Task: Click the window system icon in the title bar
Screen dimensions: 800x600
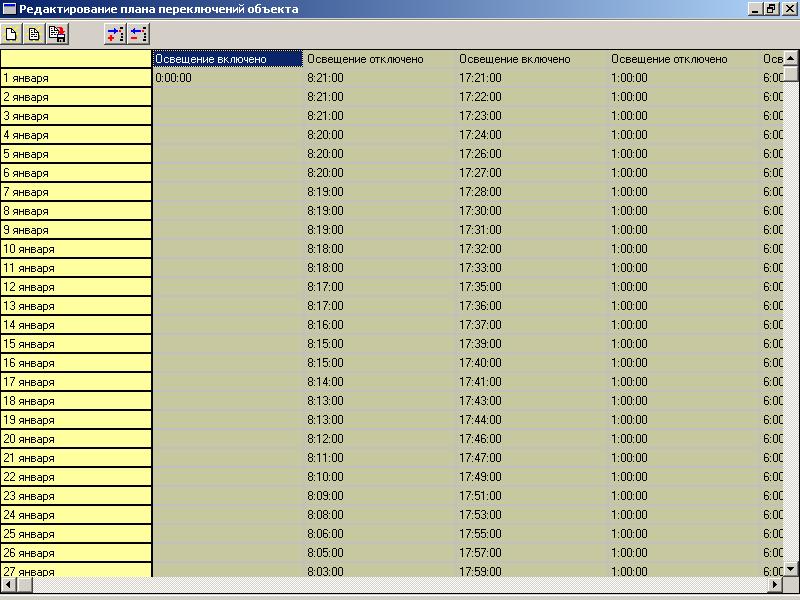Action: click(x=9, y=9)
